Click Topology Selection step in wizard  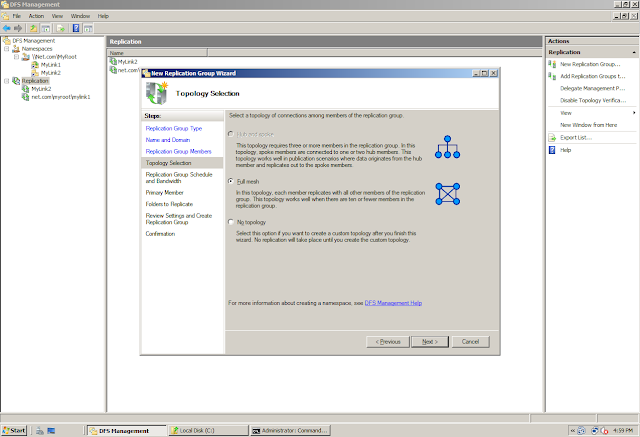(168, 163)
